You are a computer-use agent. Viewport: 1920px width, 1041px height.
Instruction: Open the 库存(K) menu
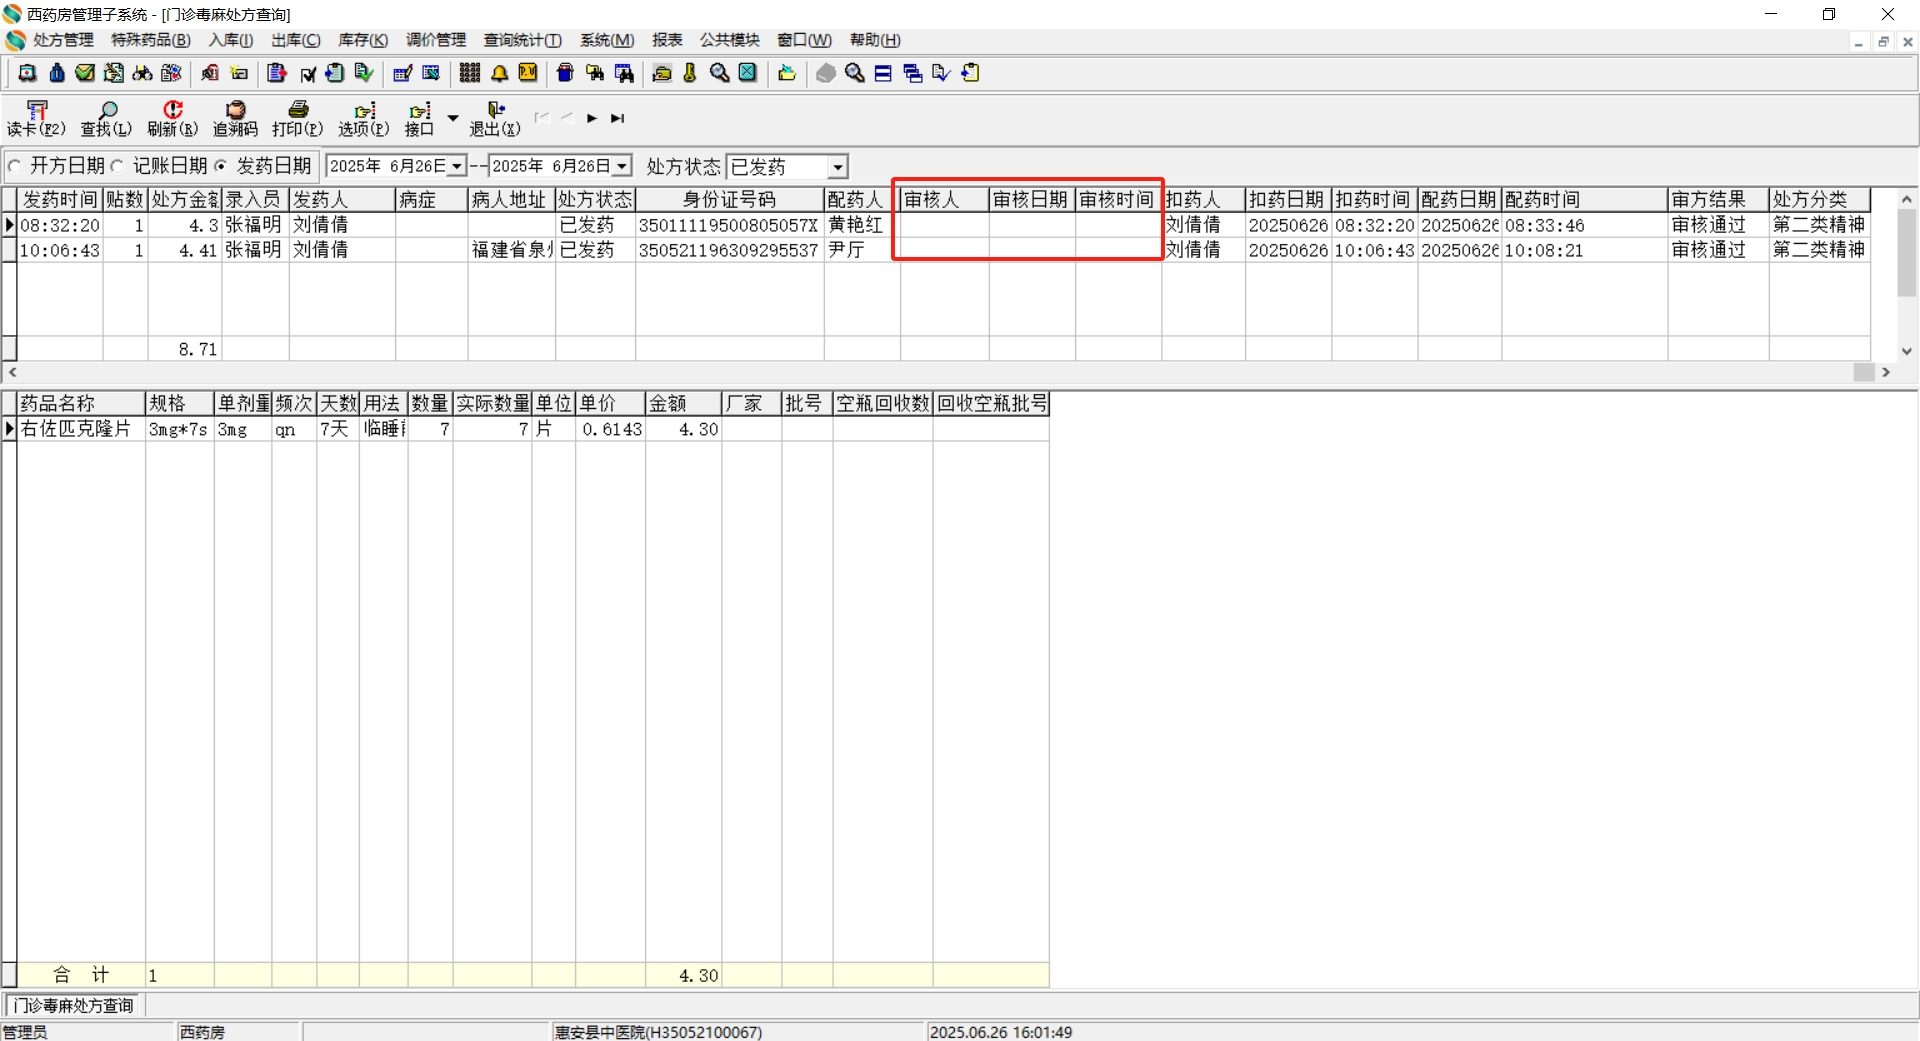(363, 40)
